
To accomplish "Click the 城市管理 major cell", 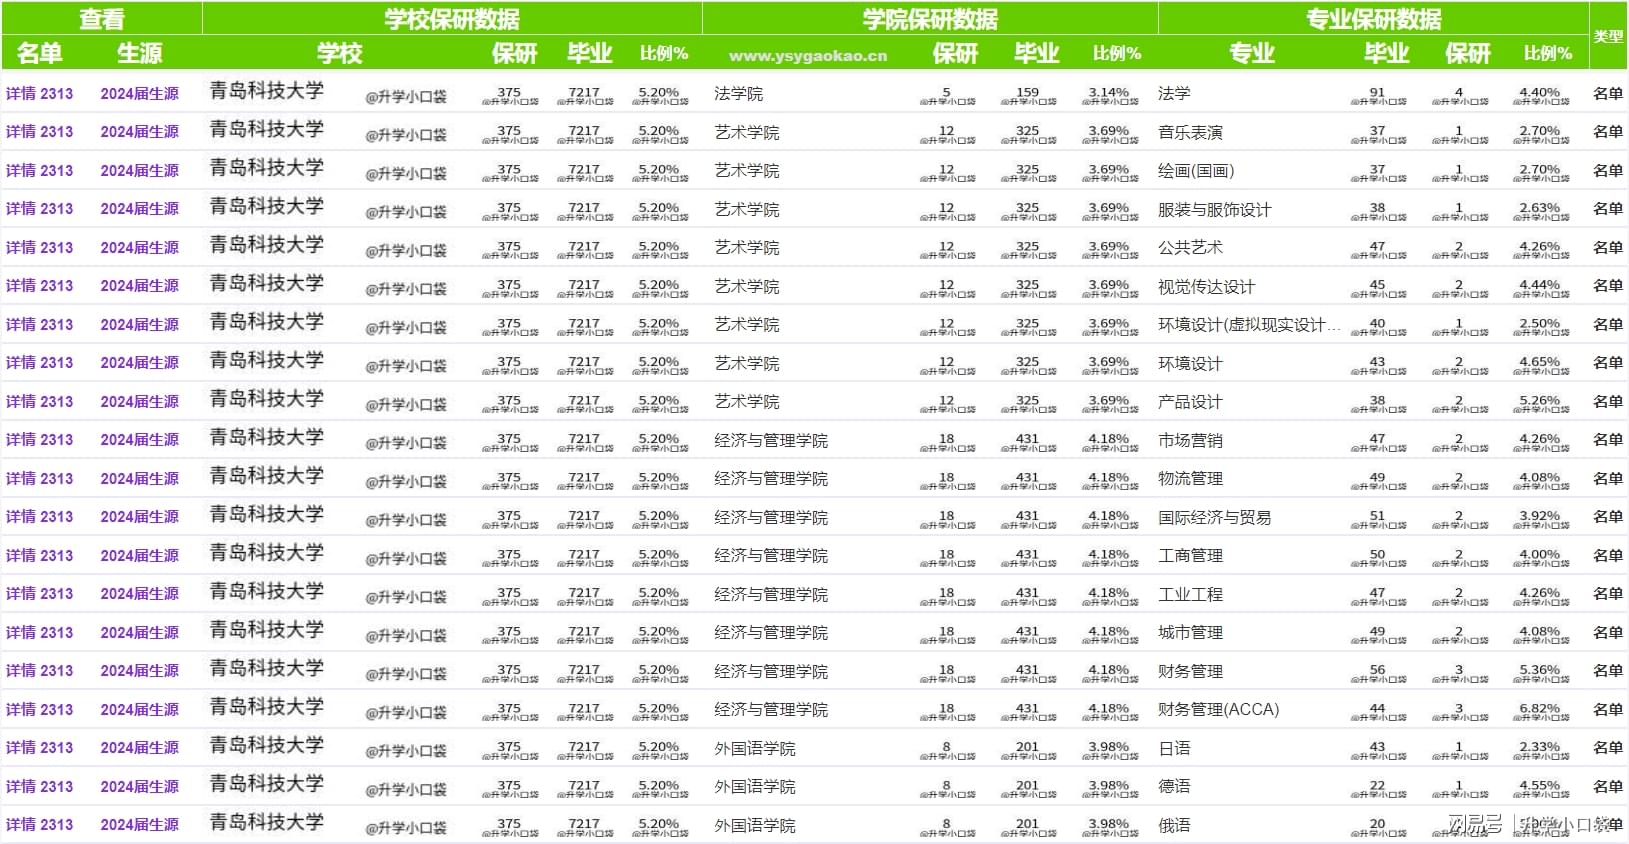I will pyautogui.click(x=1190, y=632).
